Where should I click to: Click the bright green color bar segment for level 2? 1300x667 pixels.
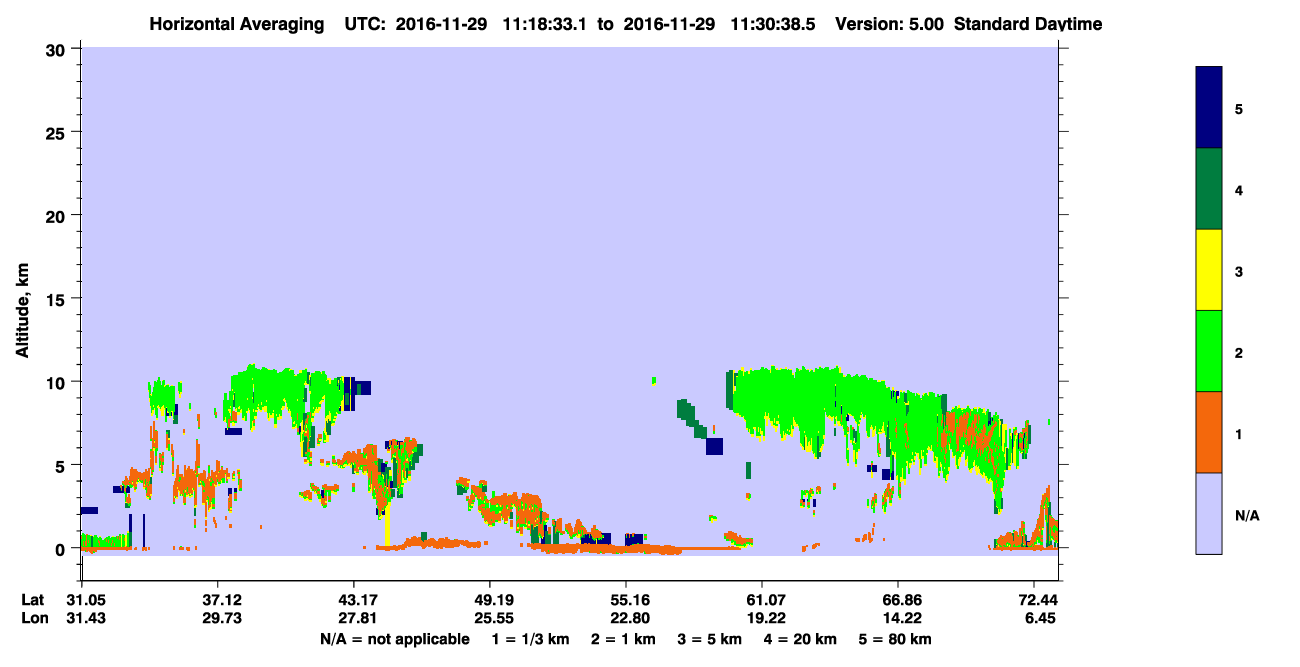(x=1209, y=351)
